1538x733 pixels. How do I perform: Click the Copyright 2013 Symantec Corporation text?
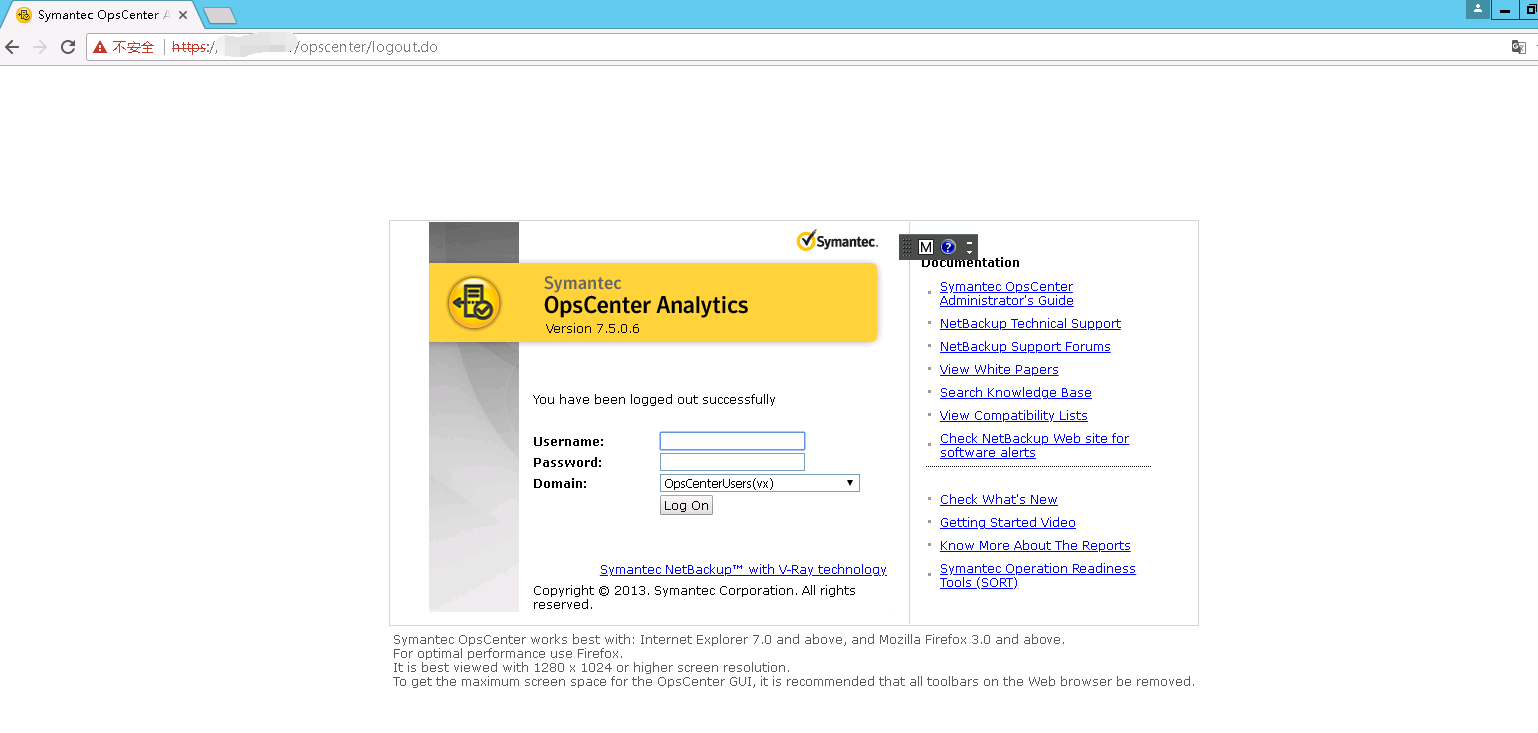(x=694, y=597)
